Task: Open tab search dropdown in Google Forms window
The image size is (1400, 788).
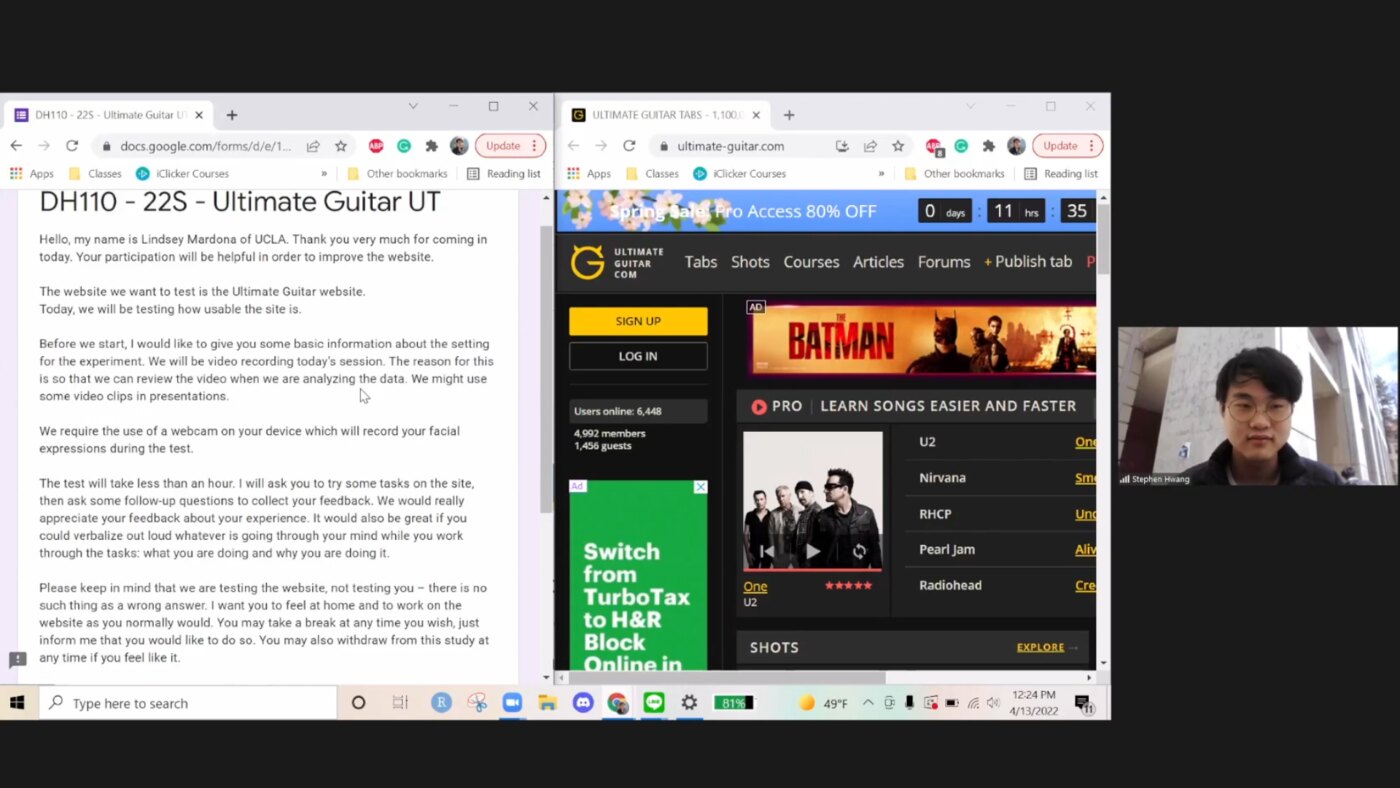Action: (413, 106)
